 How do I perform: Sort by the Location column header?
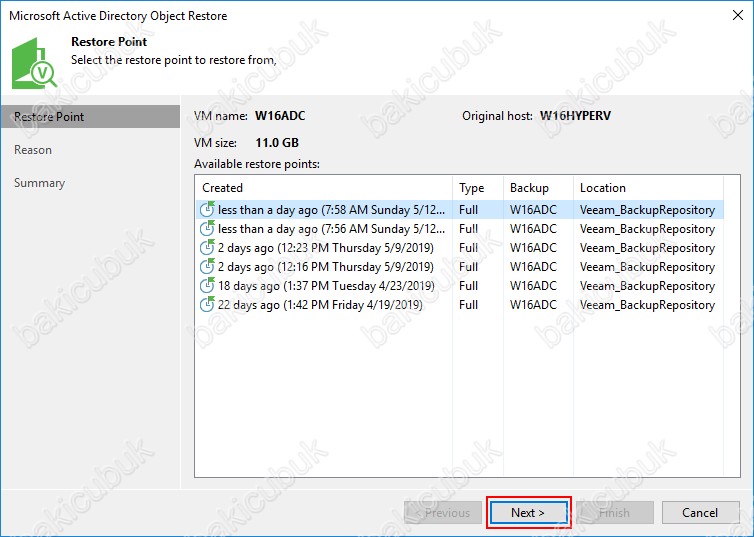pos(648,188)
